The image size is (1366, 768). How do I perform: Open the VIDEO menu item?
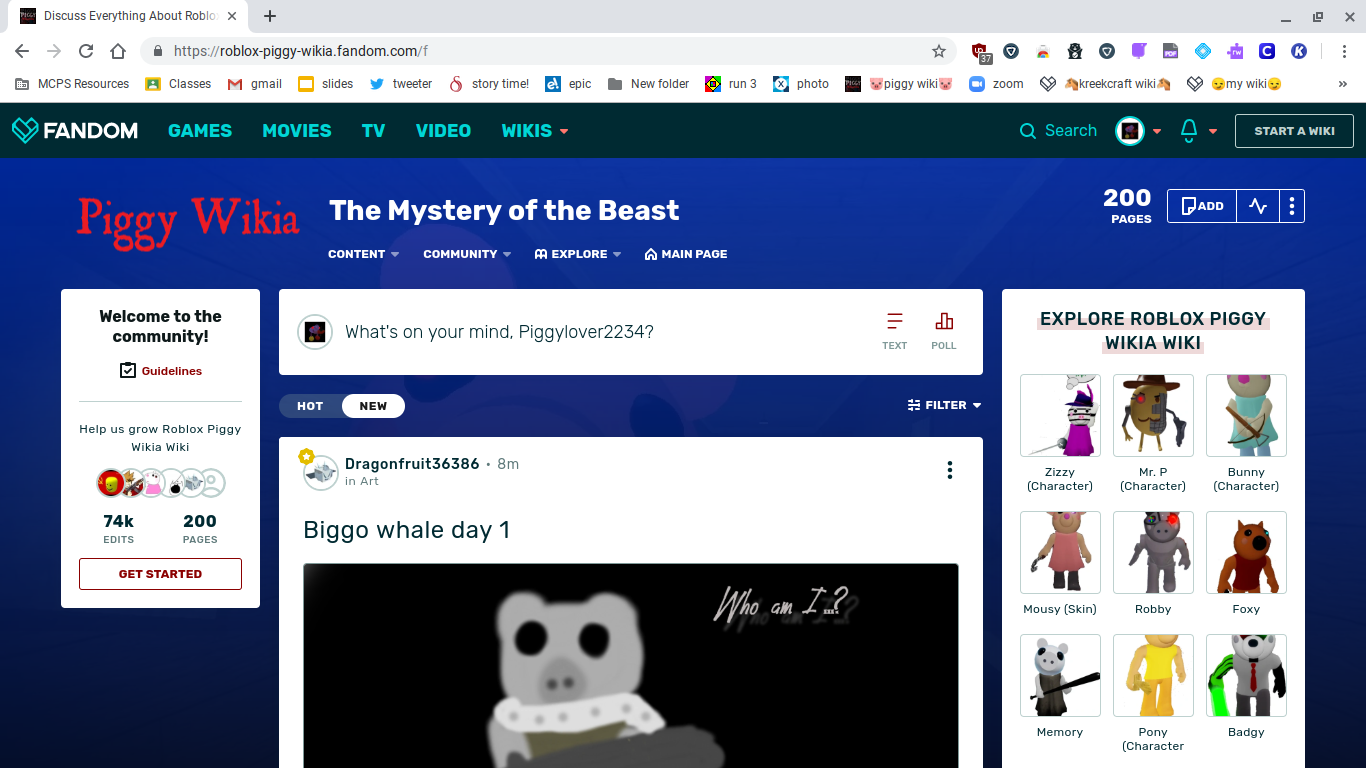443,131
